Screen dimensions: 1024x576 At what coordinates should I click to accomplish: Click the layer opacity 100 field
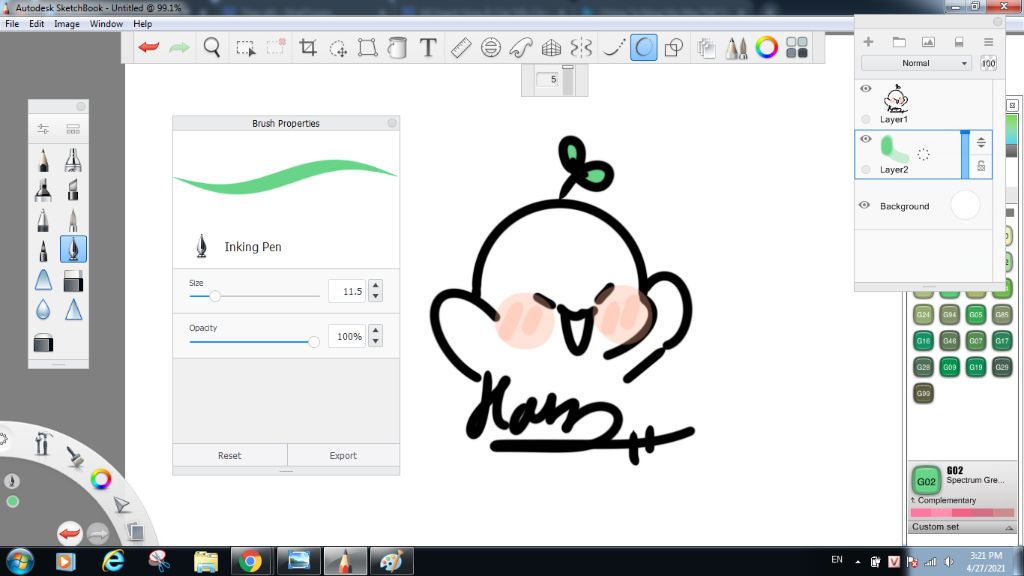[988, 63]
